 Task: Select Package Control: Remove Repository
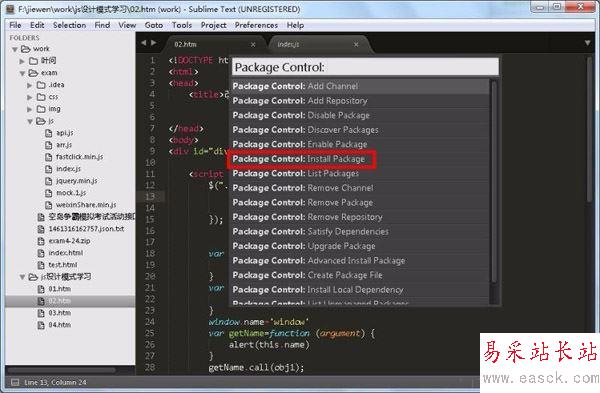click(360, 217)
